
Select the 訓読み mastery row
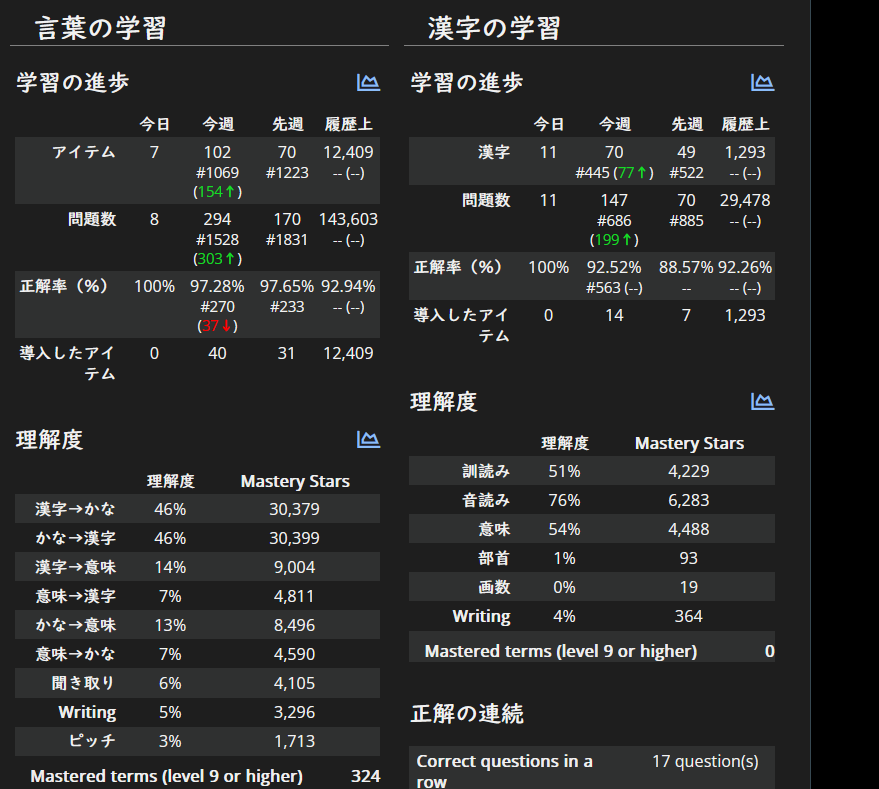[x=592, y=470]
